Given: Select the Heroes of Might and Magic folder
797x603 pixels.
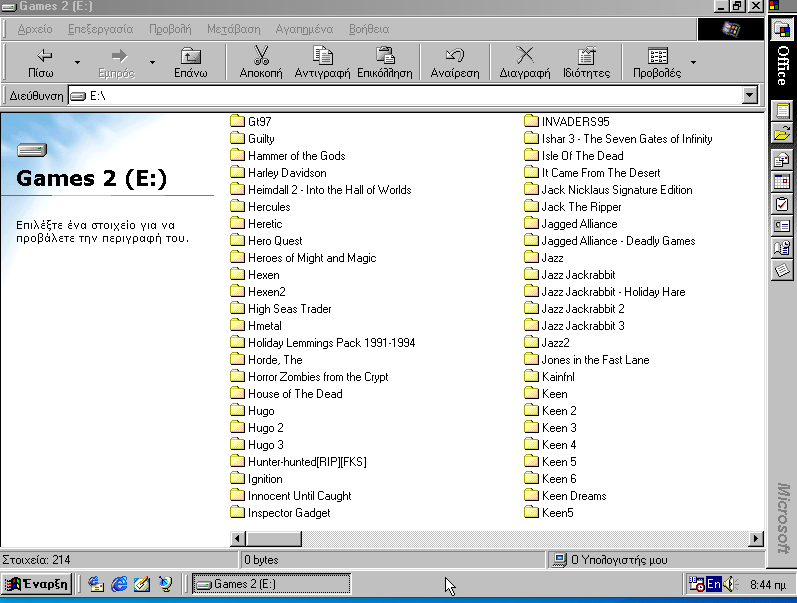Looking at the screenshot, I should (311, 258).
